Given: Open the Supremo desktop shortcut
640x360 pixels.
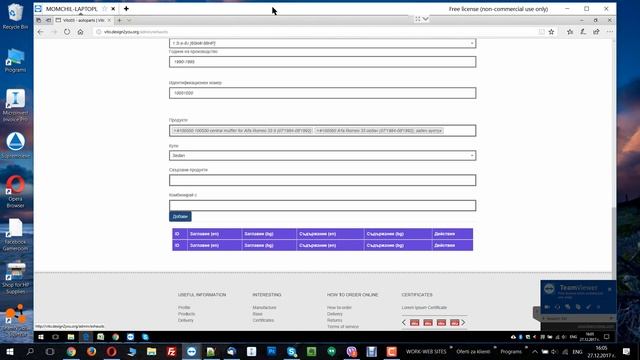Looking at the screenshot, I should point(15,144).
